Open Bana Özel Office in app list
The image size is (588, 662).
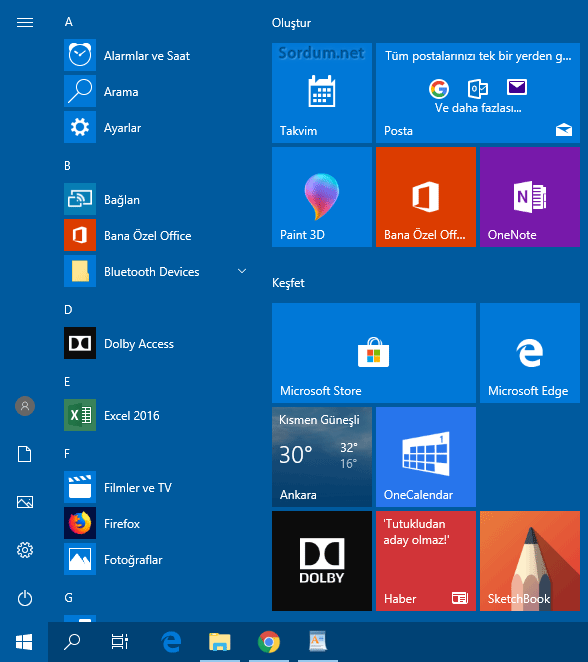pos(80,235)
